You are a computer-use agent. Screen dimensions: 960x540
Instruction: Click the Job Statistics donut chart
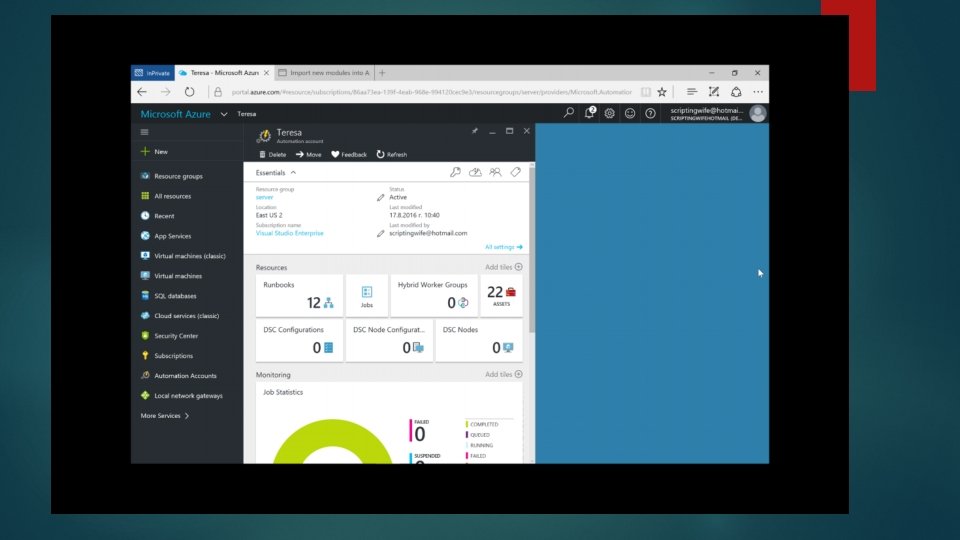[332, 441]
